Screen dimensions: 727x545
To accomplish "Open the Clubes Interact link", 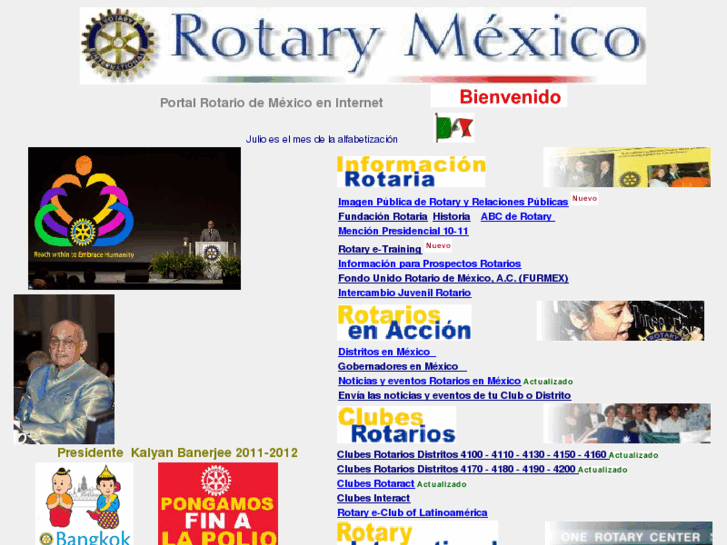I will [x=373, y=498].
